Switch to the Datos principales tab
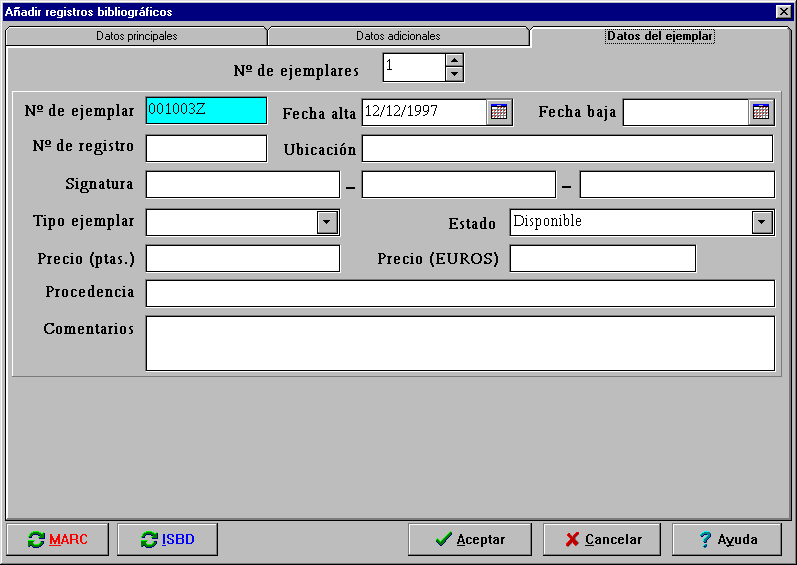 [x=137, y=36]
